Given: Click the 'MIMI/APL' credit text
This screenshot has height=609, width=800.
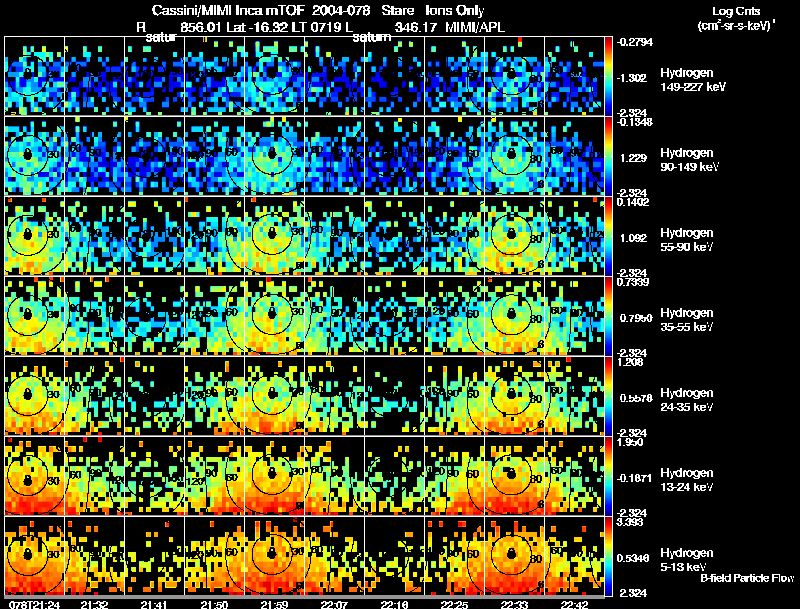Looking at the screenshot, I should (475, 27).
